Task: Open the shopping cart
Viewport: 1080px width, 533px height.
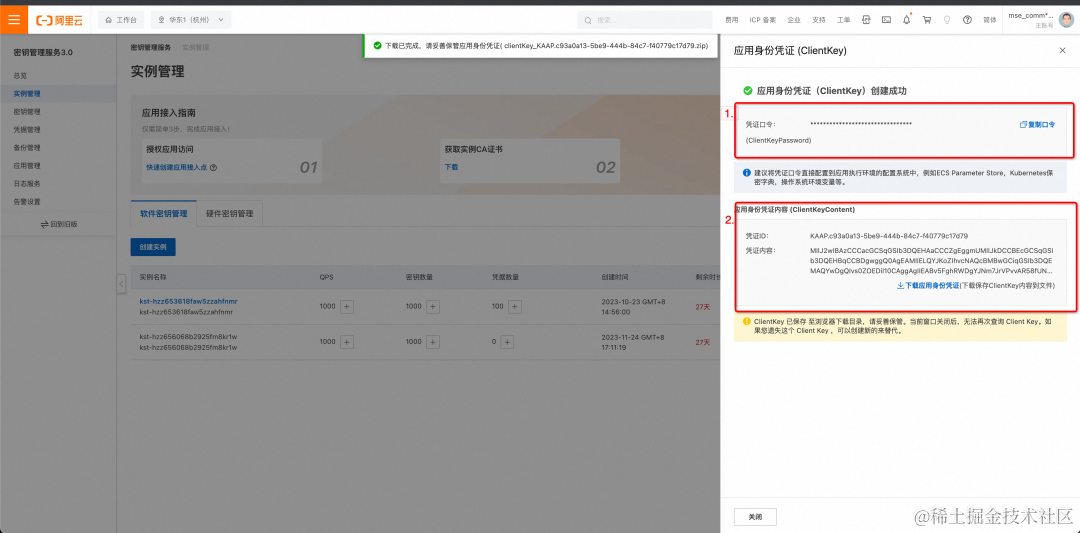Action: 926,20
